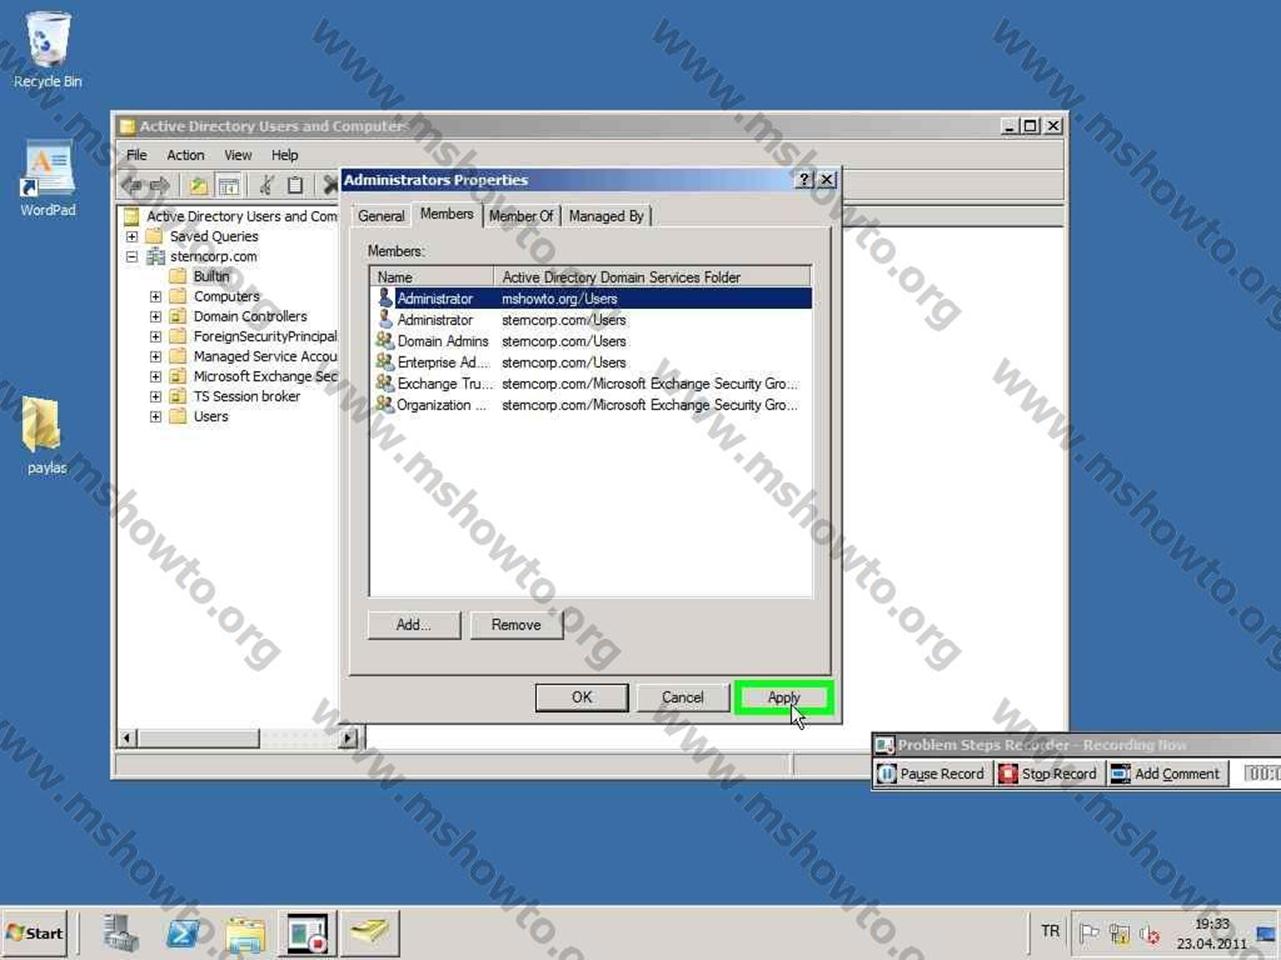
Task: Open Windows PowerShell from the taskbar
Action: tap(183, 934)
